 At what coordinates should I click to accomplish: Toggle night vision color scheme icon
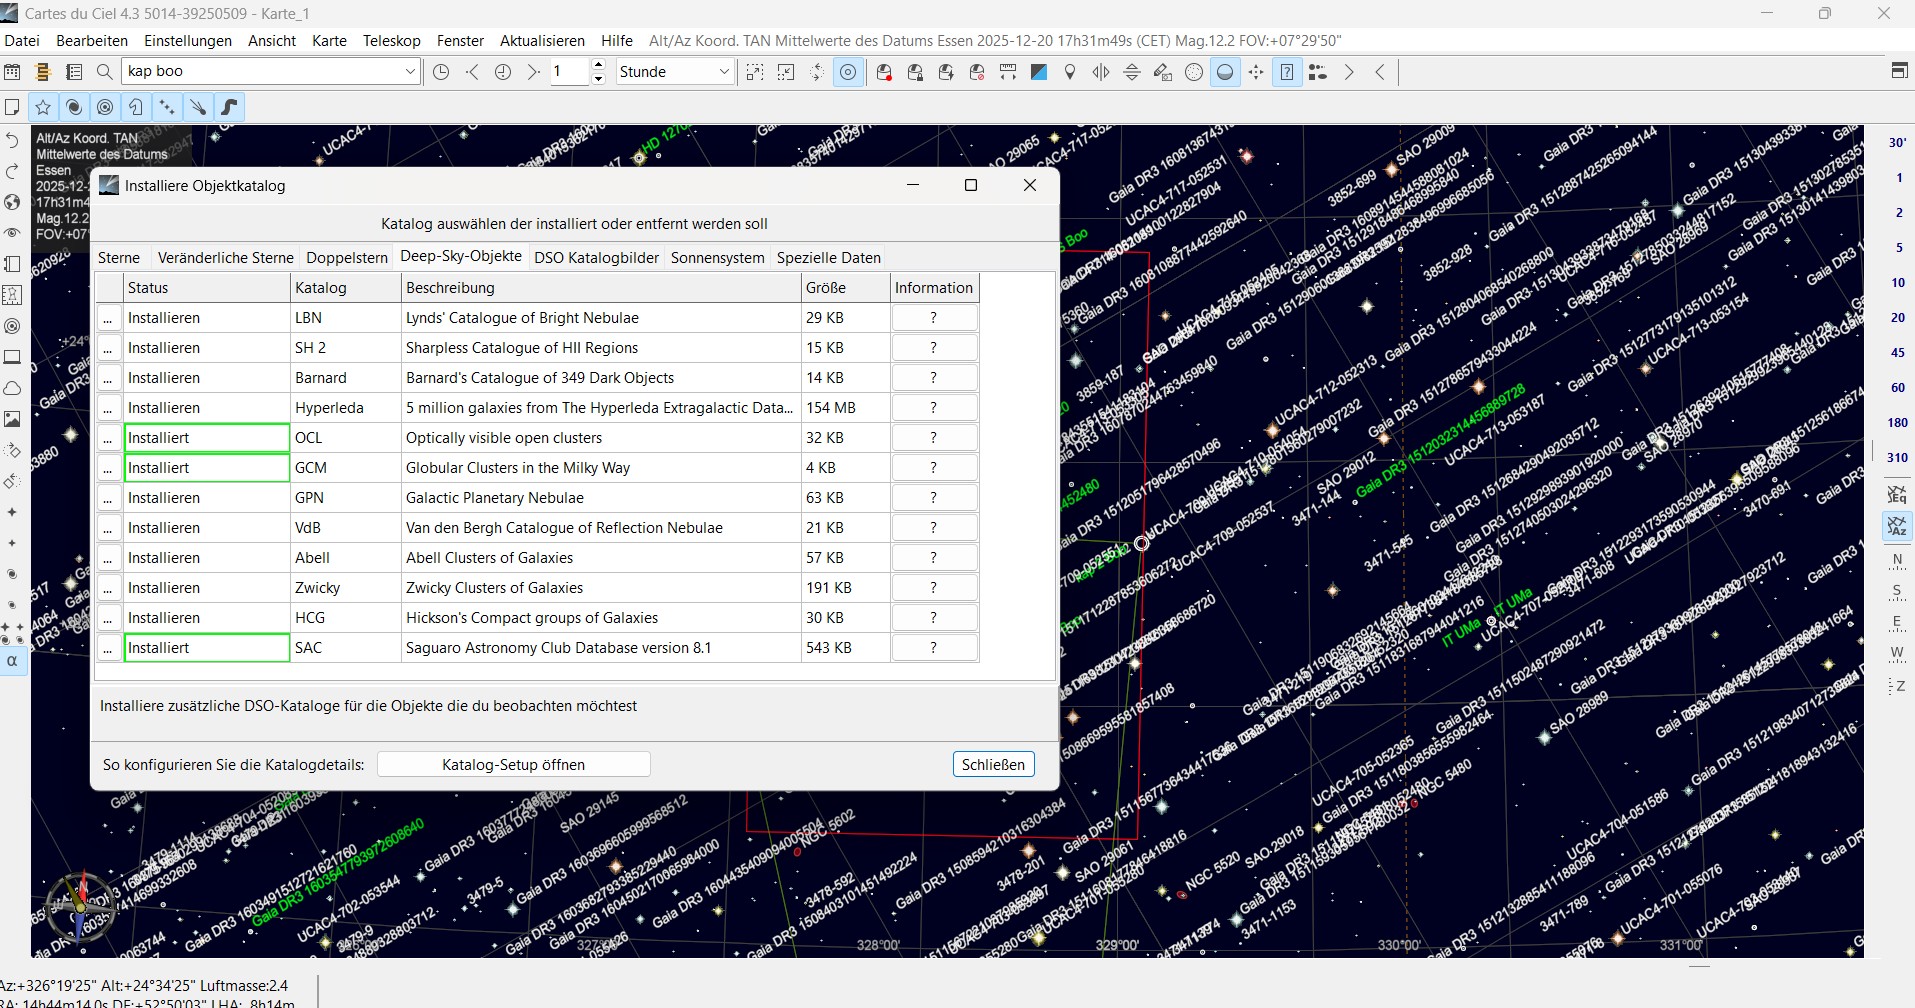(x=1039, y=72)
